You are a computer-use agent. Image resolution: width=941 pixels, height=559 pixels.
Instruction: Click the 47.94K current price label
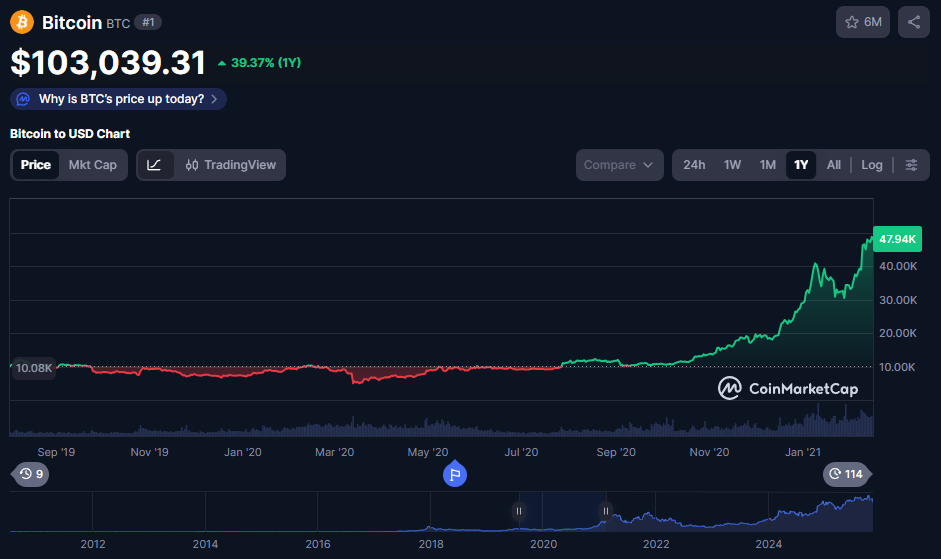click(897, 239)
